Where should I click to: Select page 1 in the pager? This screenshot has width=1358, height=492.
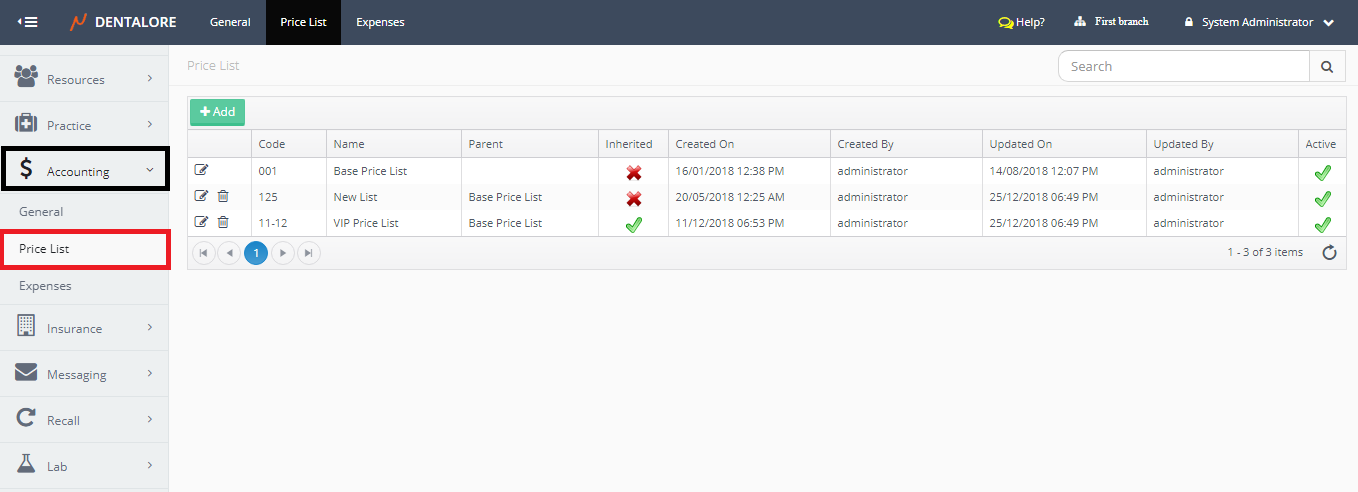pyautogui.click(x=256, y=253)
